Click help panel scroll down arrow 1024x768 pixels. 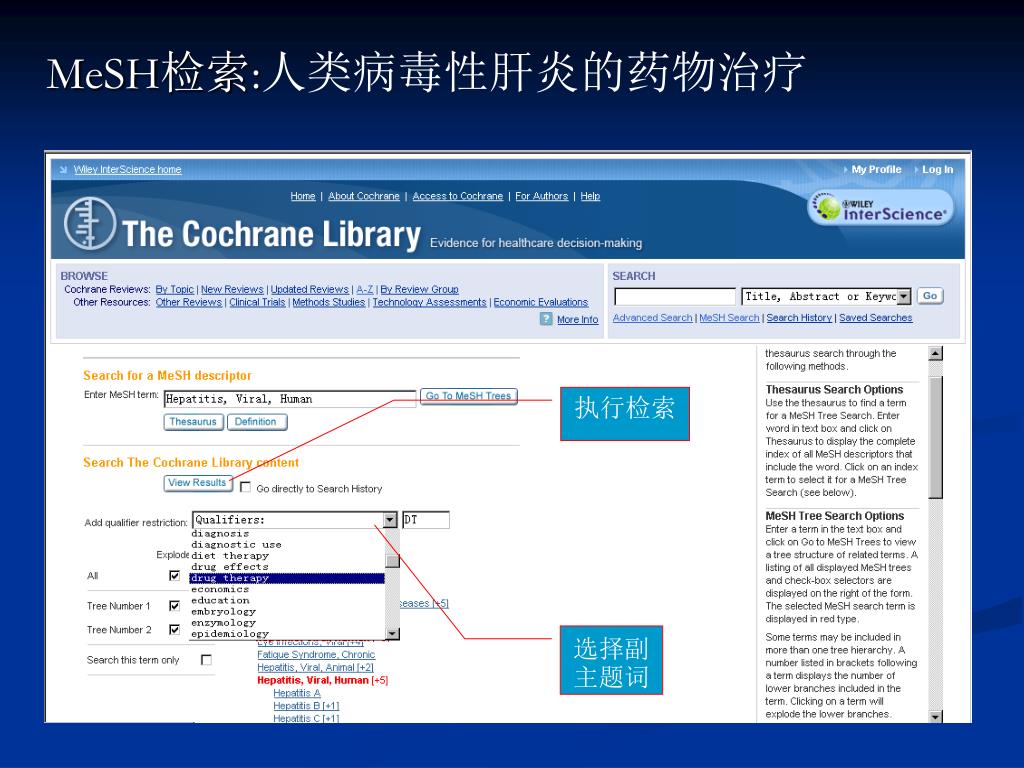pos(936,716)
